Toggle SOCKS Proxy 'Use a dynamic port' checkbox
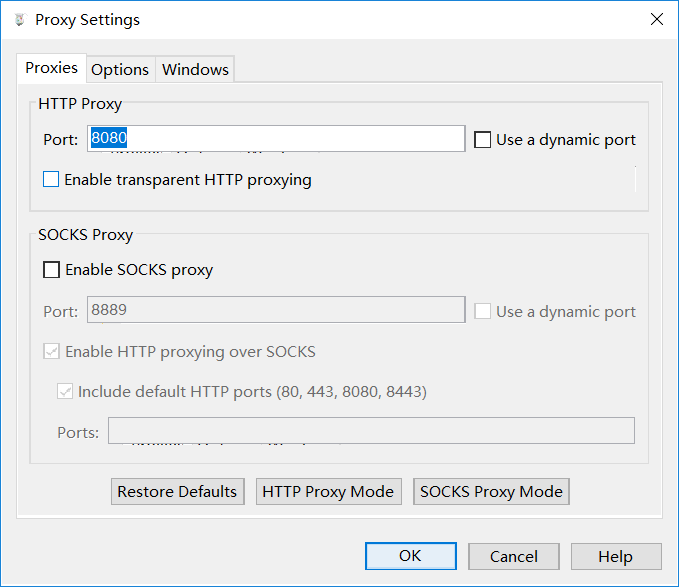679x587 pixels. [482, 311]
